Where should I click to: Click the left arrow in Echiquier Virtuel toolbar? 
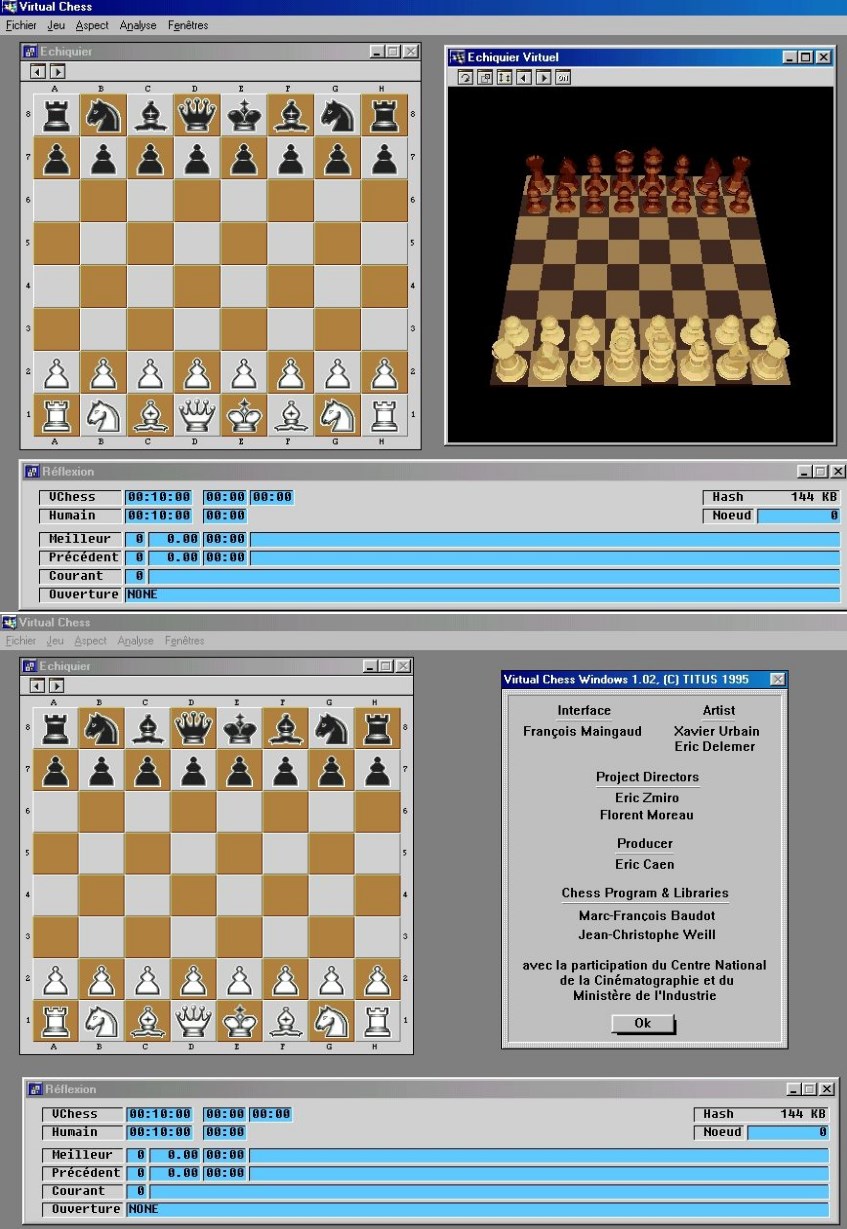pyautogui.click(x=524, y=77)
